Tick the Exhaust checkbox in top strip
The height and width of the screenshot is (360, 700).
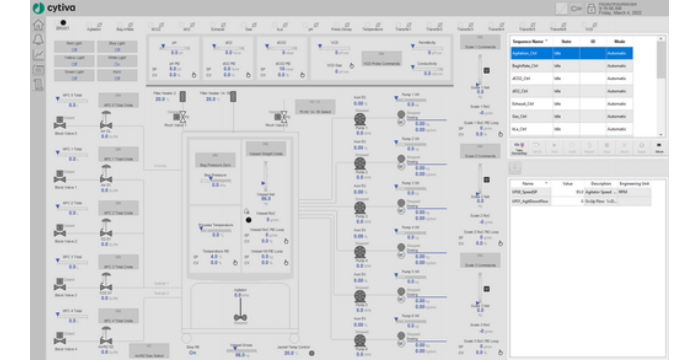[213, 25]
